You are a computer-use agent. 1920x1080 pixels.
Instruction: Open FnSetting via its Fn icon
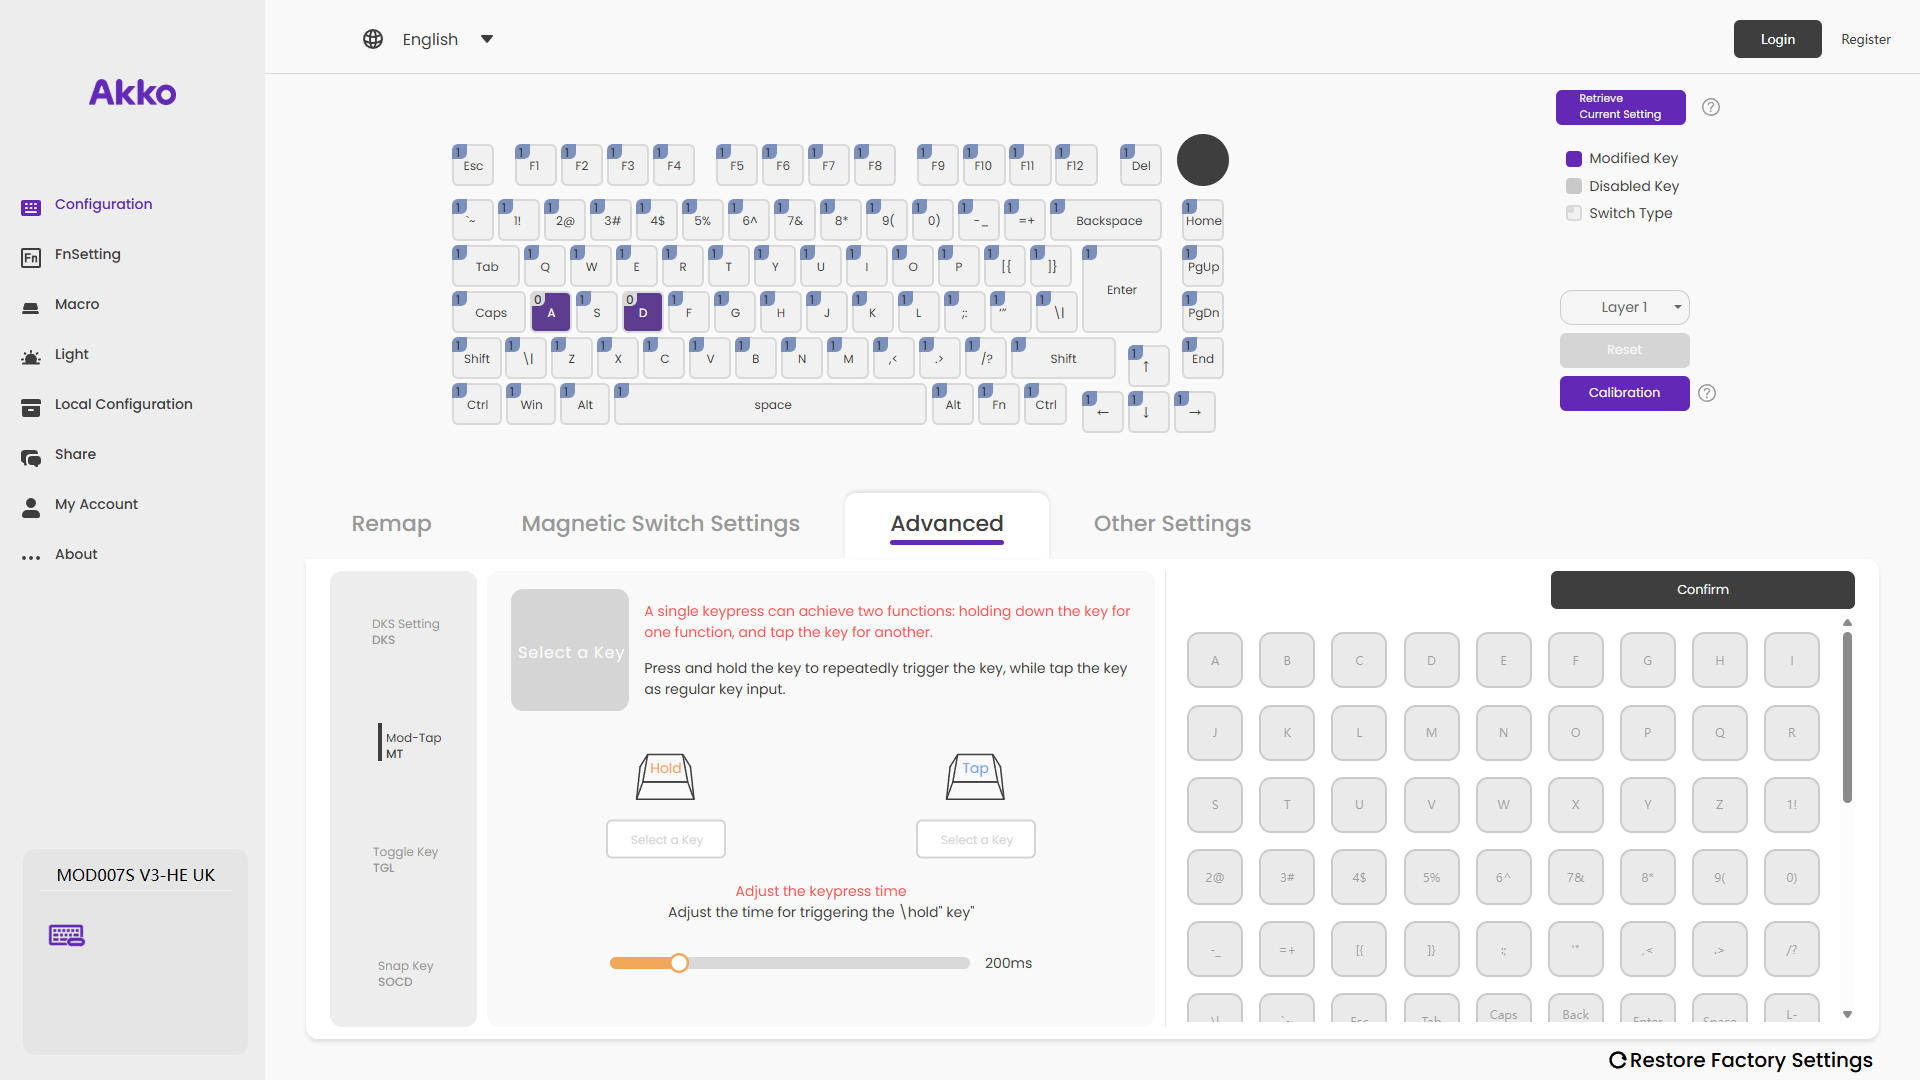[x=31, y=258]
